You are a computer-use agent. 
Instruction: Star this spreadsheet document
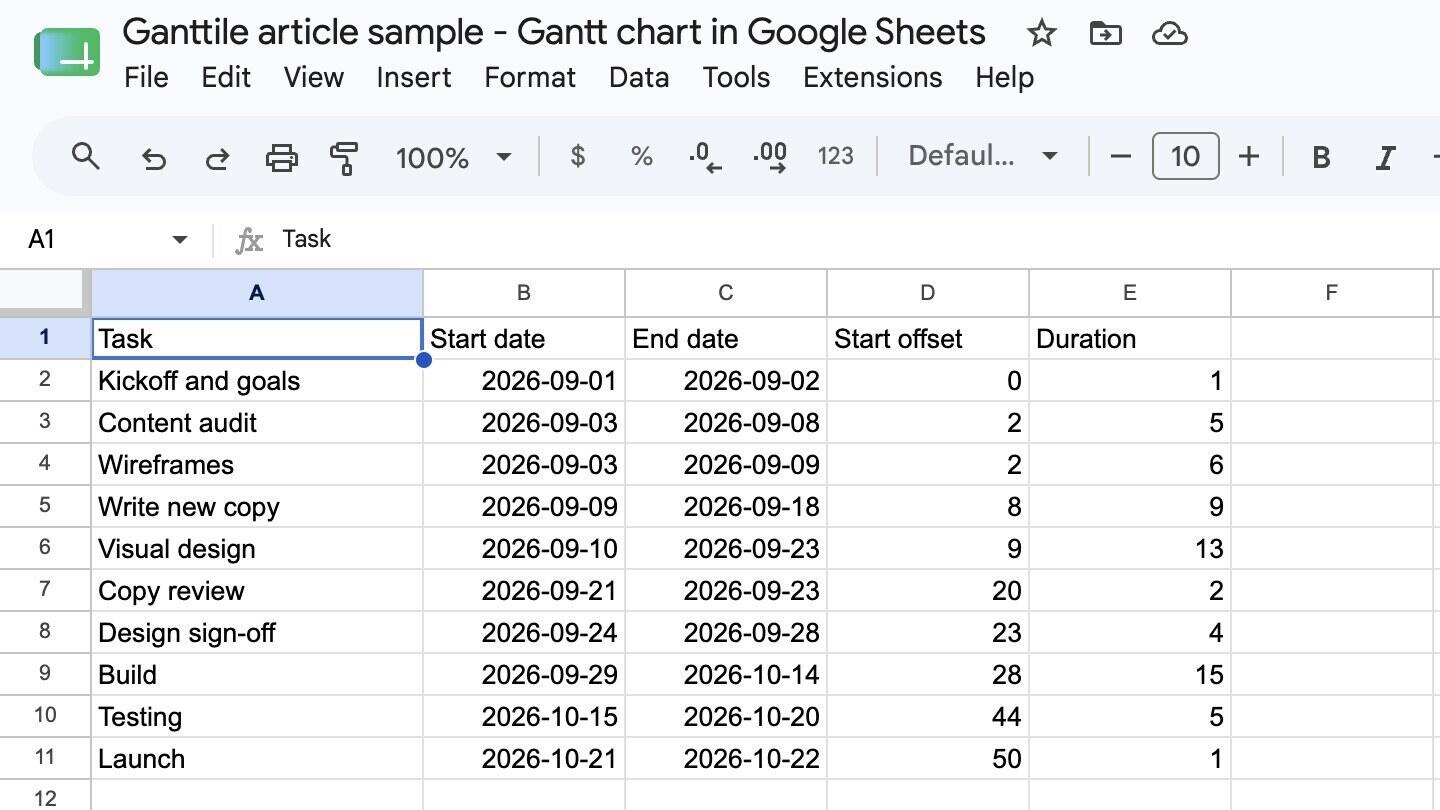pos(1041,34)
